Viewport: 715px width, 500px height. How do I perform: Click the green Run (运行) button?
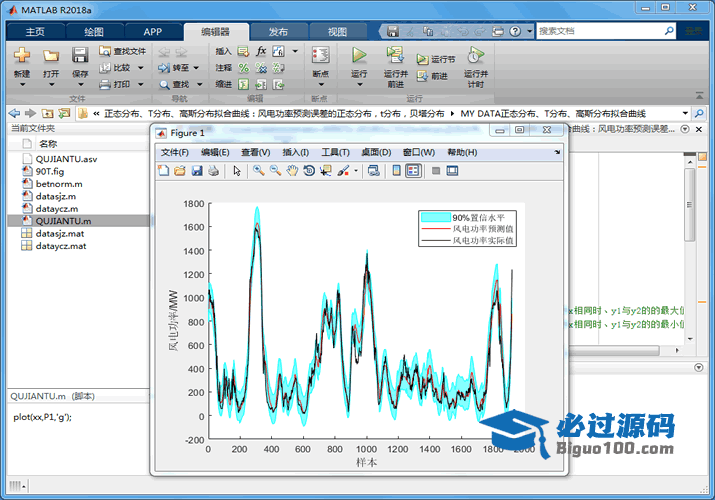[x=359, y=55]
